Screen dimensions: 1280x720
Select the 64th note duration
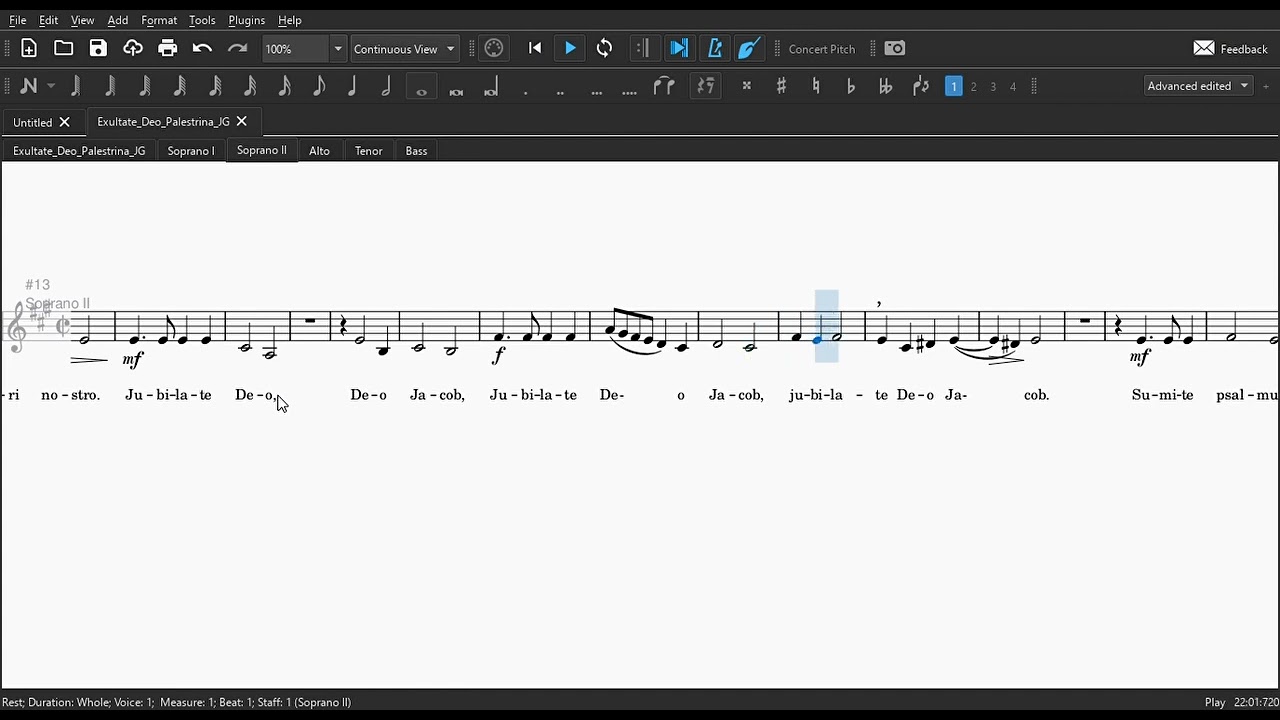[x=215, y=86]
